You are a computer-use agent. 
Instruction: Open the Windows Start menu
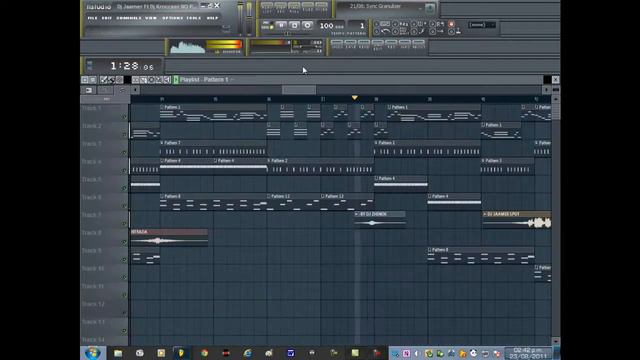93,353
